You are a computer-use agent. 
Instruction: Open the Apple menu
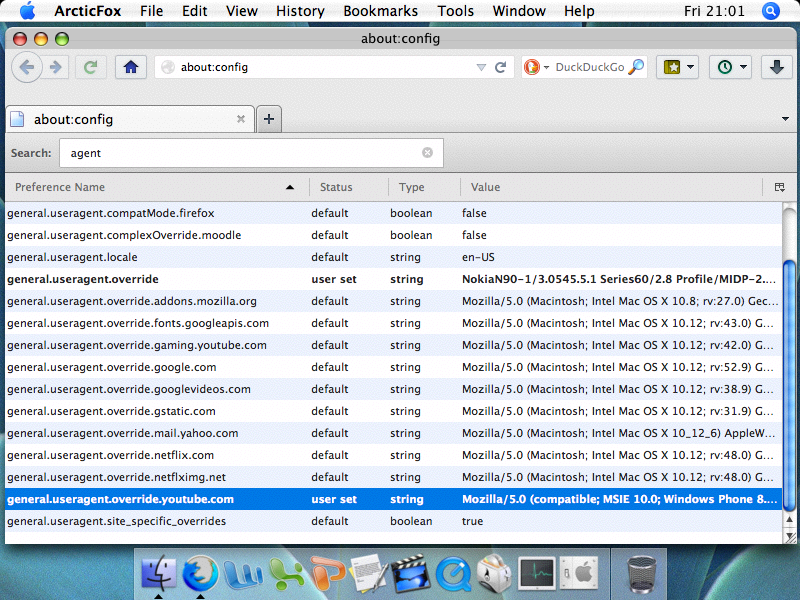click(x=28, y=11)
